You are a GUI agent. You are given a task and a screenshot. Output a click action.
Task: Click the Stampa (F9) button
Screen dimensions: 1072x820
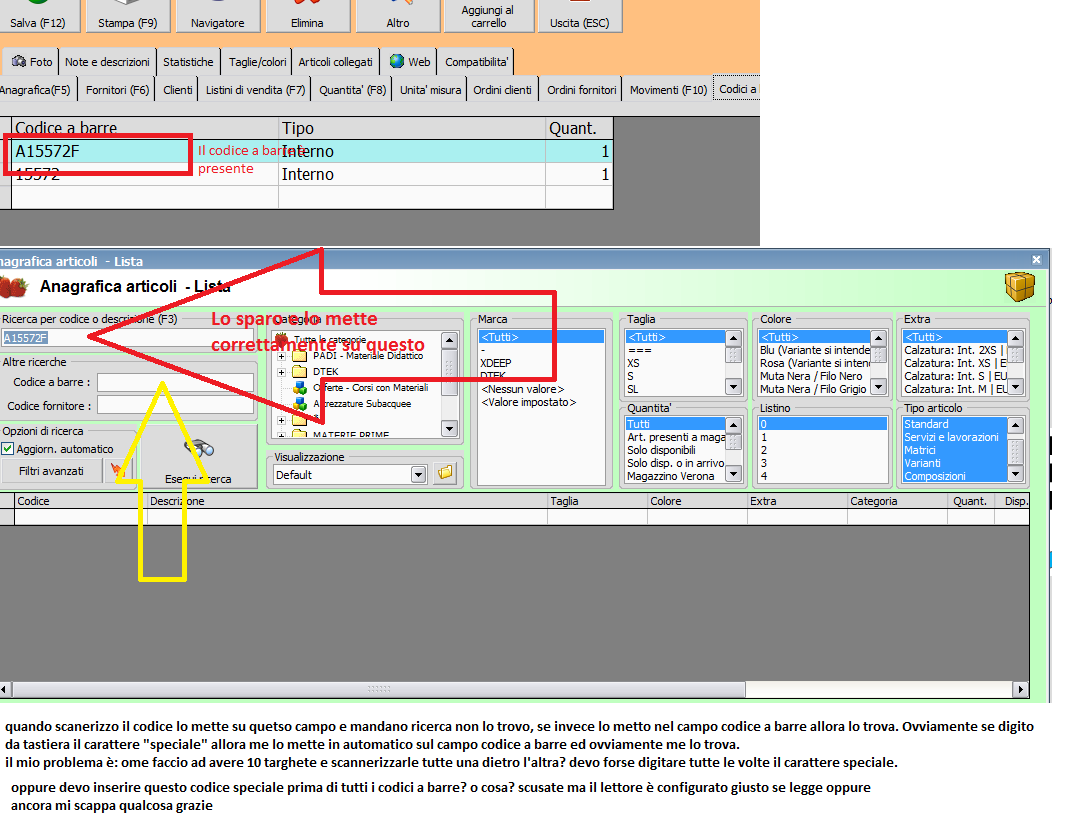127,16
